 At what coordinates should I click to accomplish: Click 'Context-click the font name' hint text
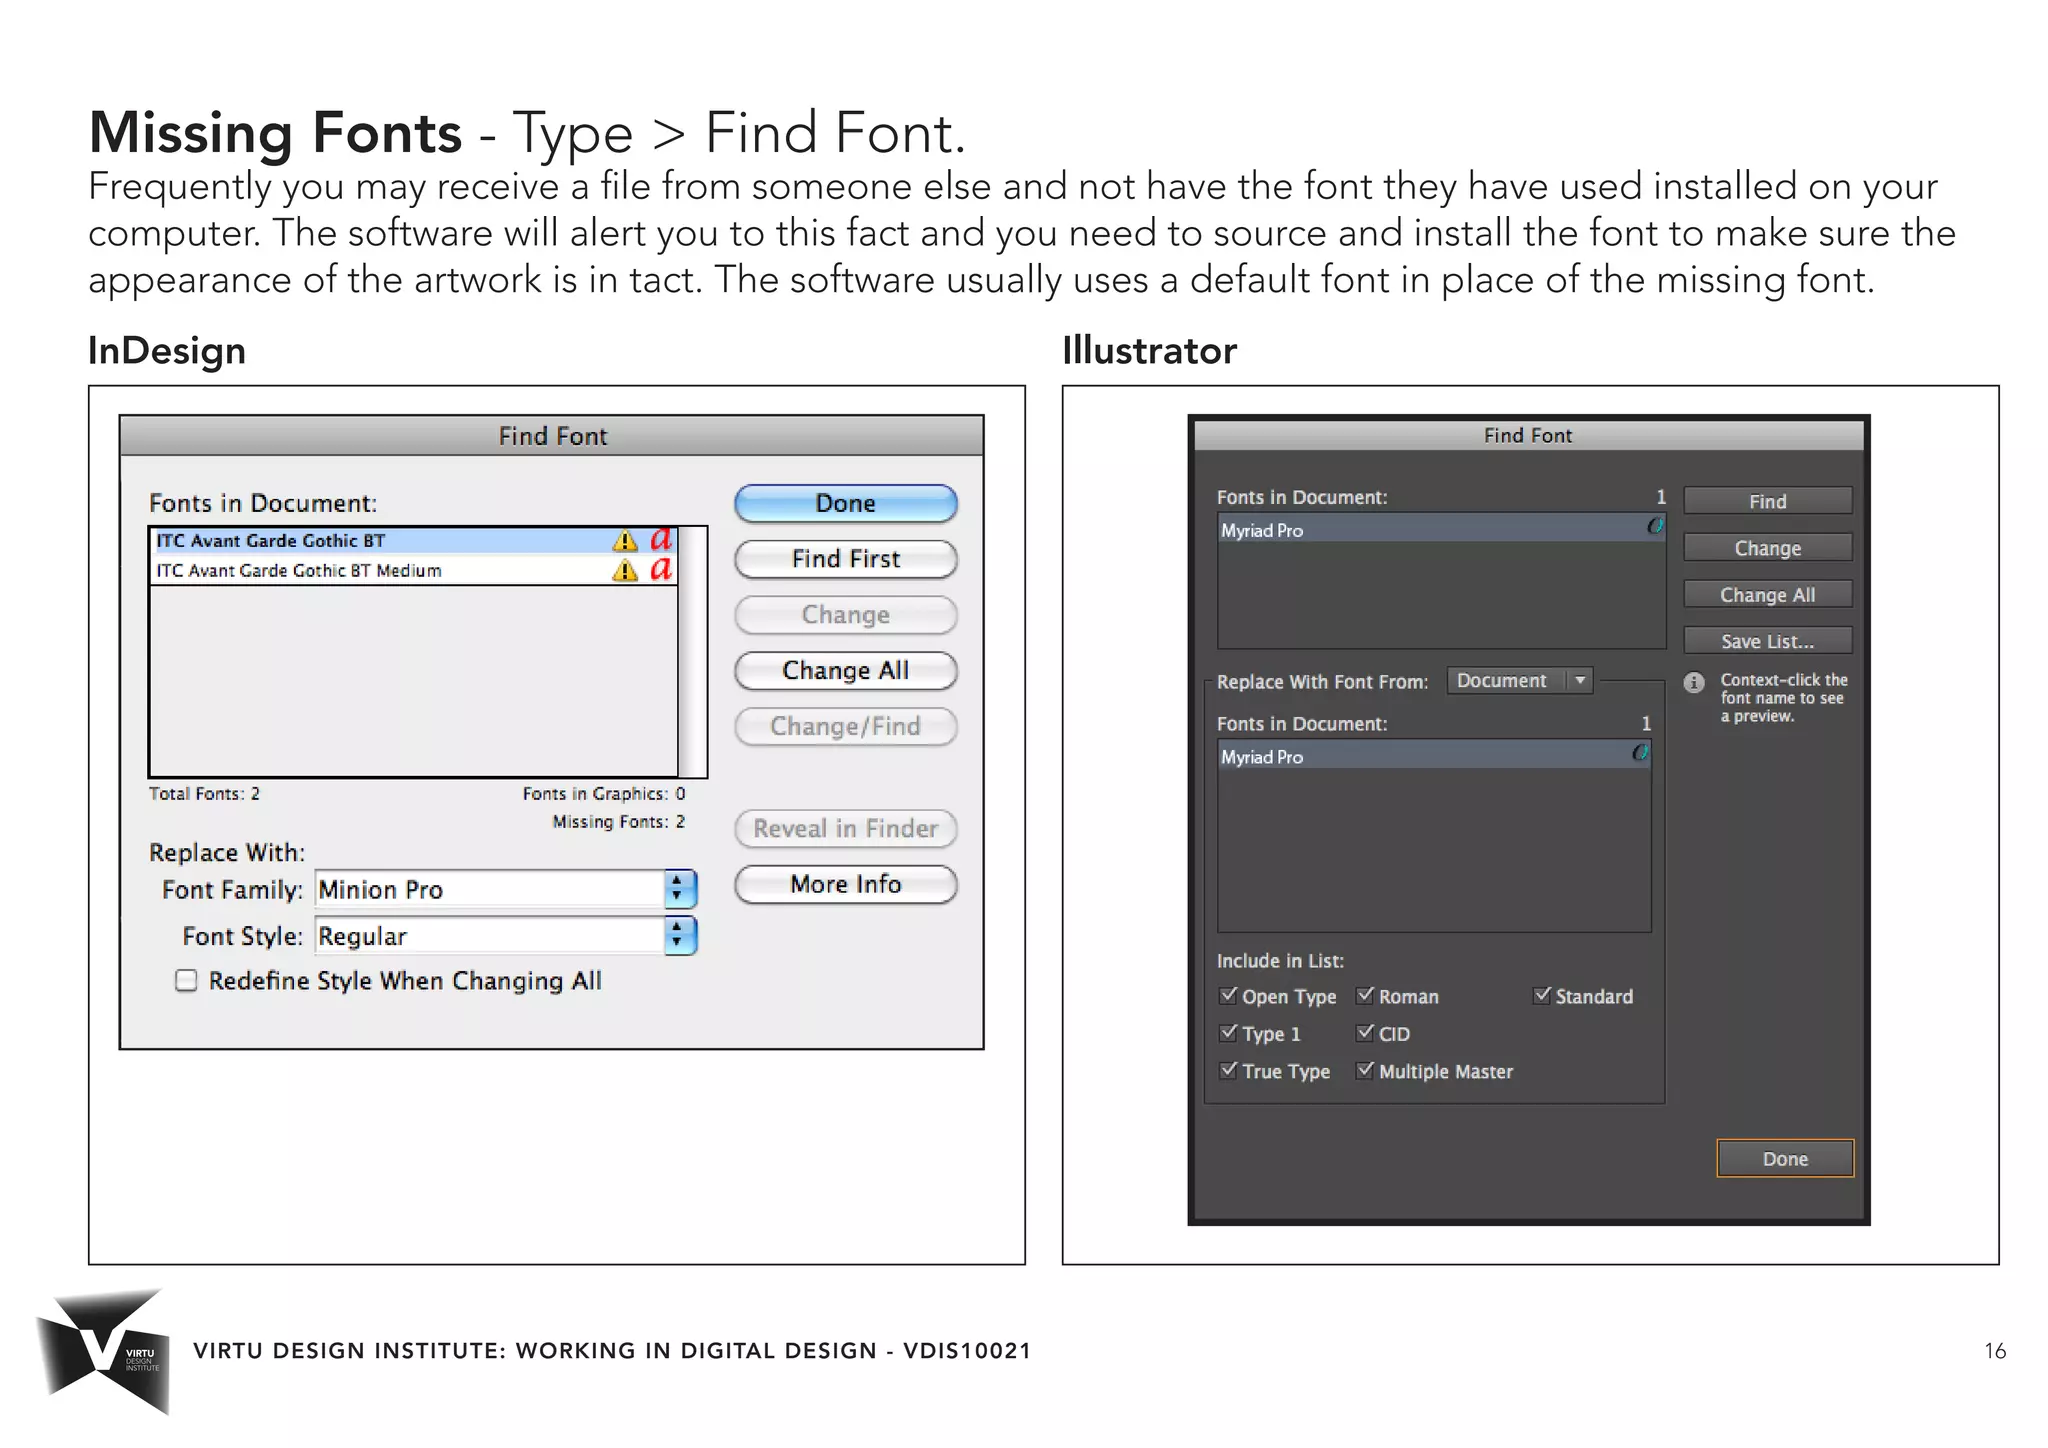(x=1784, y=698)
